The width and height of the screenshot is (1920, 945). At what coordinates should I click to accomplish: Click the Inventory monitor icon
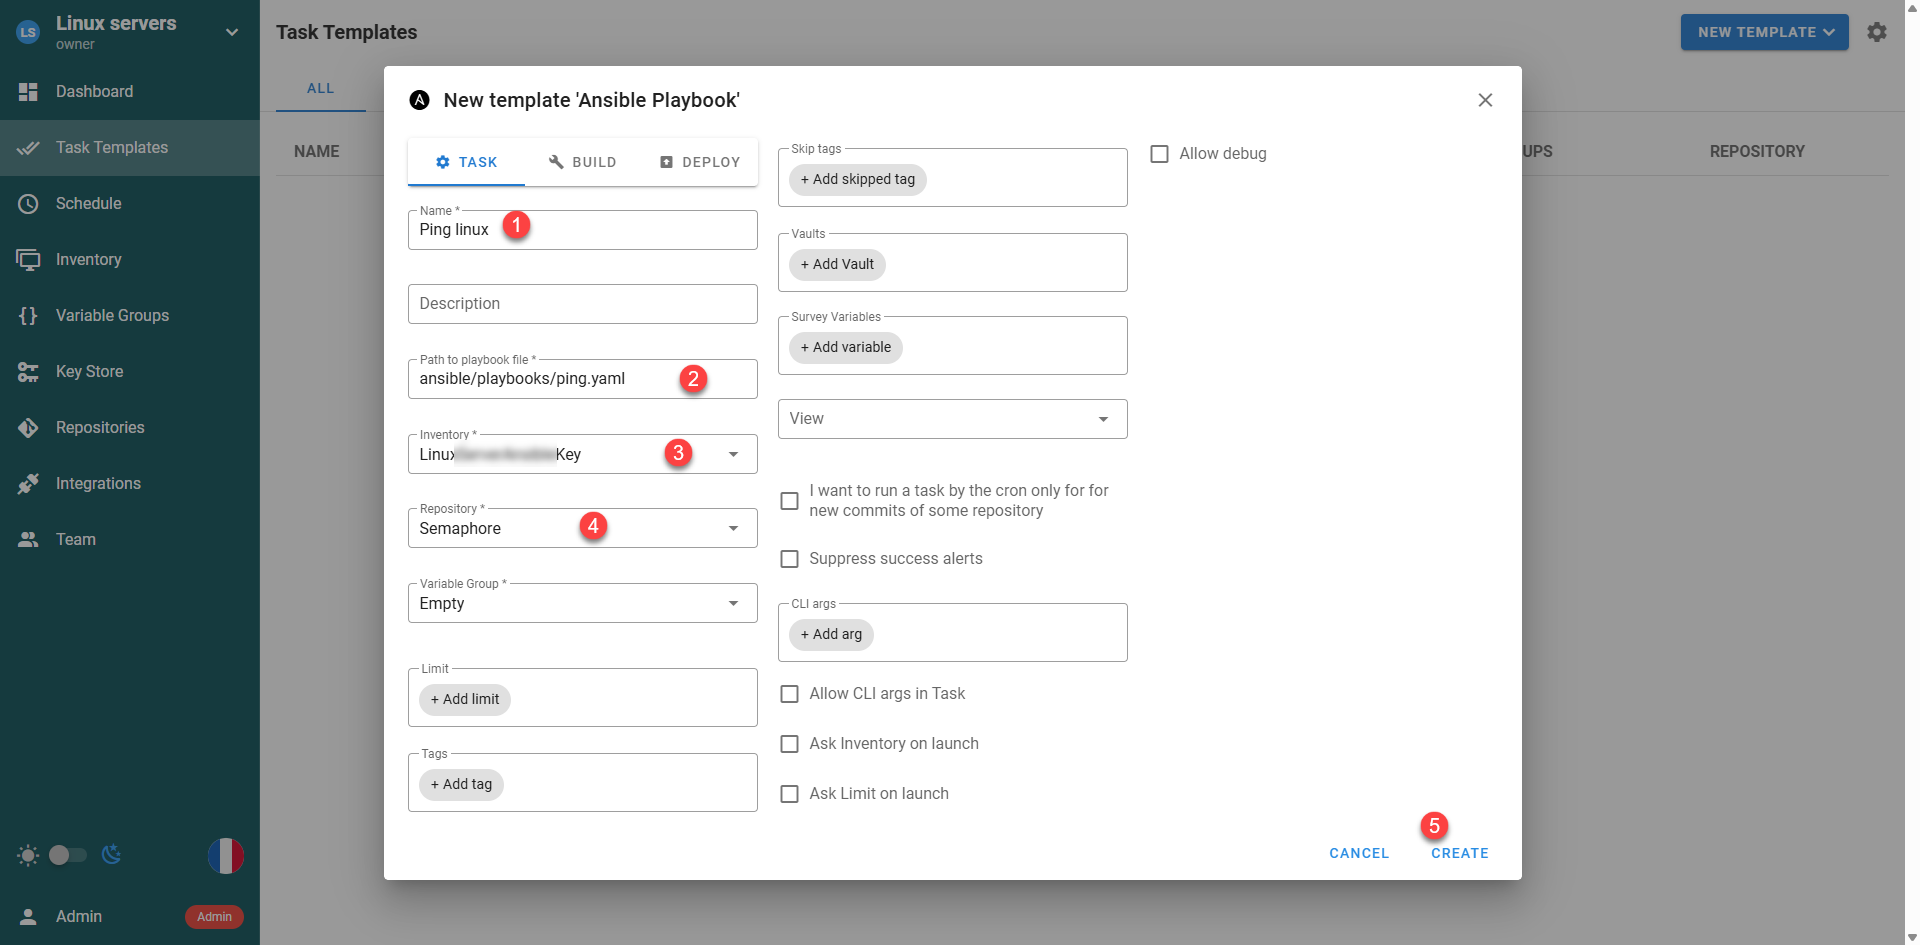pos(28,260)
